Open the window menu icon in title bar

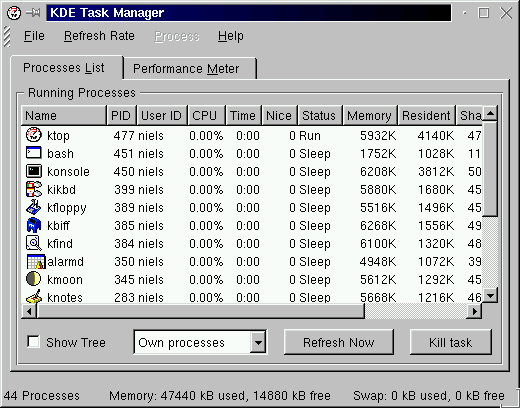click(14, 13)
